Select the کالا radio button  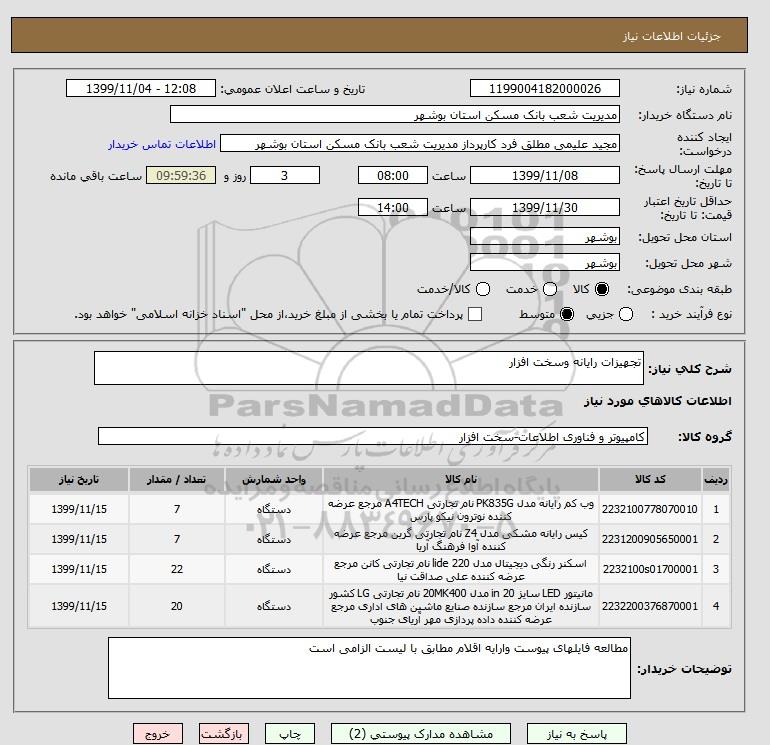point(602,289)
